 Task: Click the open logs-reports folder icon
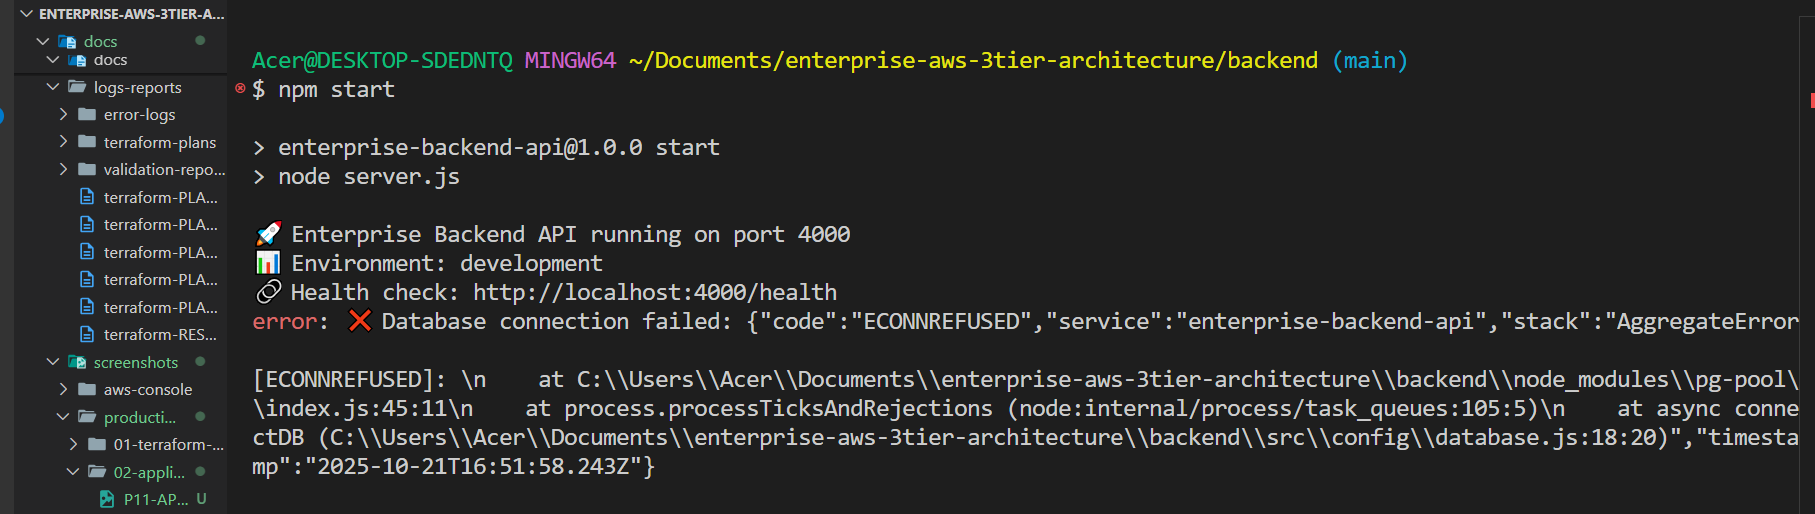[77, 87]
